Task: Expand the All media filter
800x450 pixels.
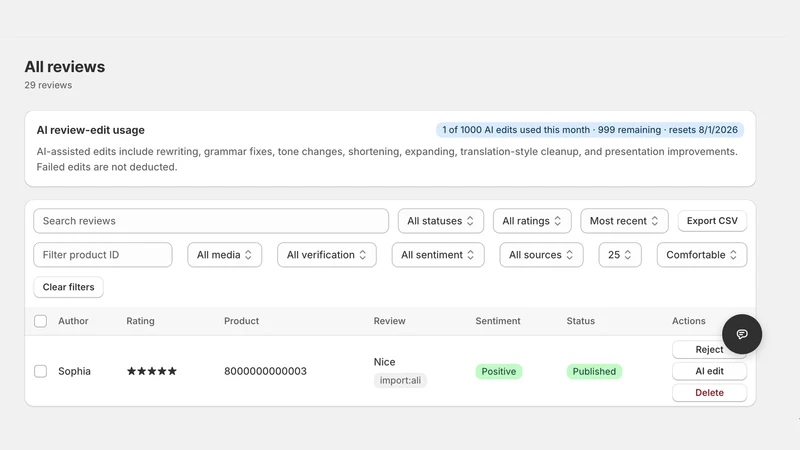Action: (224, 255)
